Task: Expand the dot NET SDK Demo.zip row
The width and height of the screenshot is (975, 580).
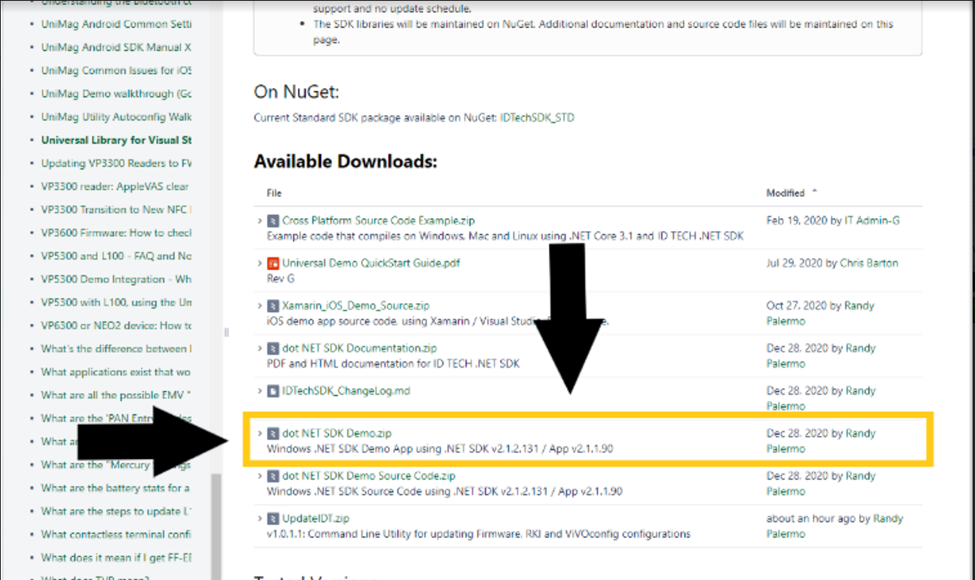Action: click(259, 433)
